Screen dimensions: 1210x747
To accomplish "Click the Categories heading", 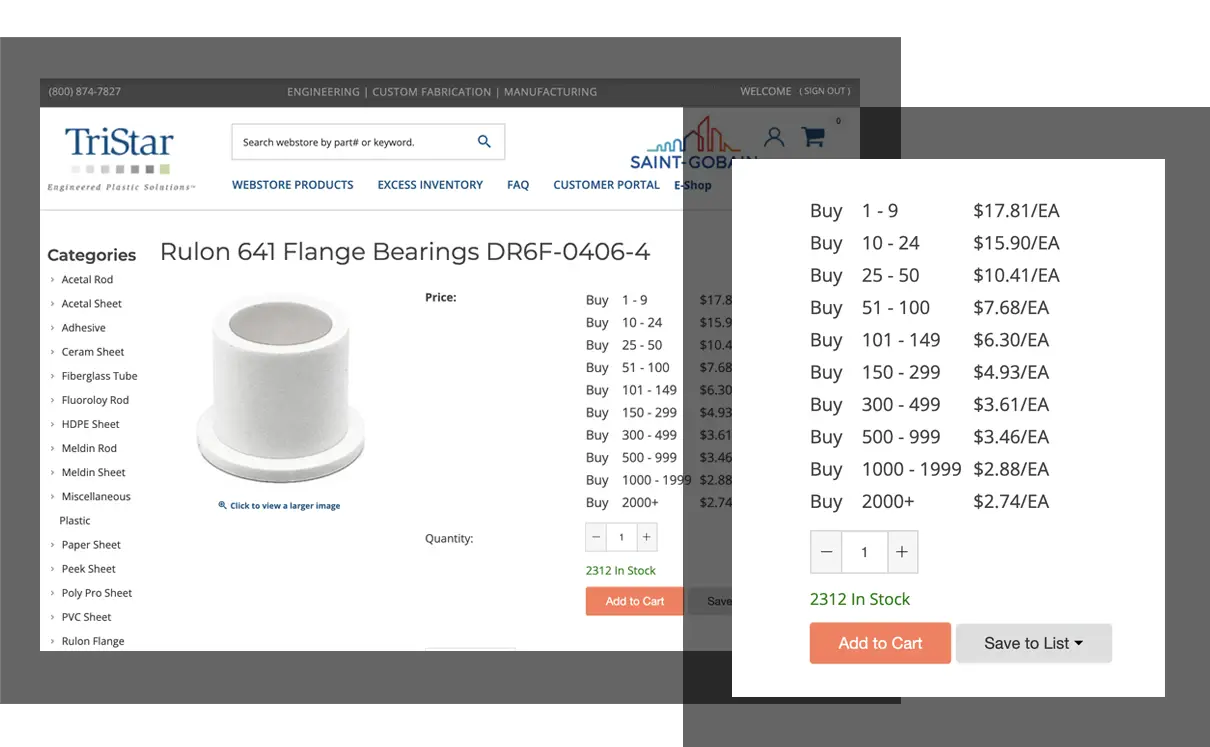I will (92, 255).
